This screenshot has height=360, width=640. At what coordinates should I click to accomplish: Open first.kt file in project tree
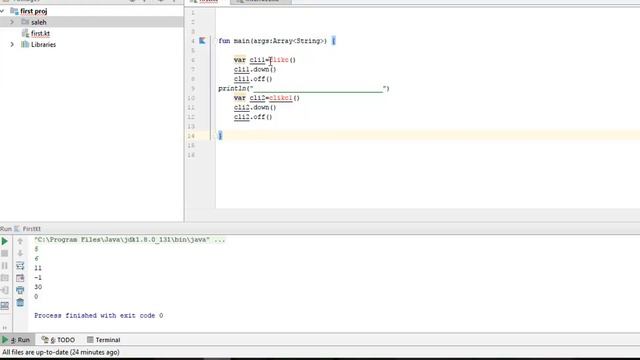[x=40, y=33]
